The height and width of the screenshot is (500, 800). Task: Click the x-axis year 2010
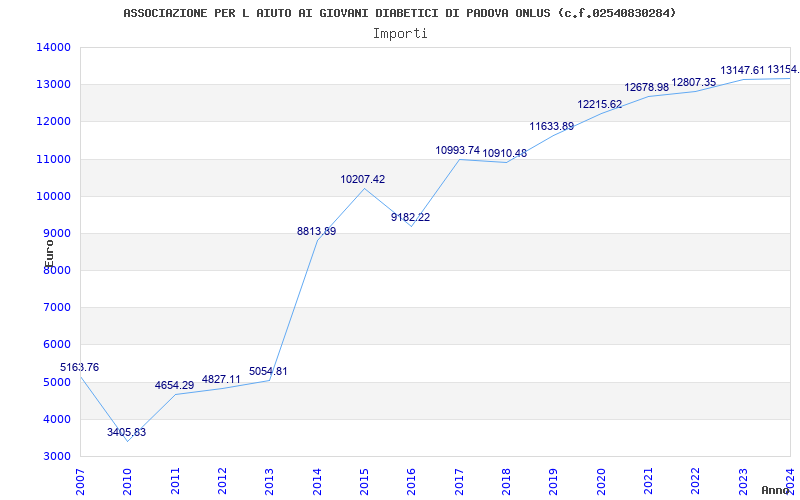click(128, 481)
